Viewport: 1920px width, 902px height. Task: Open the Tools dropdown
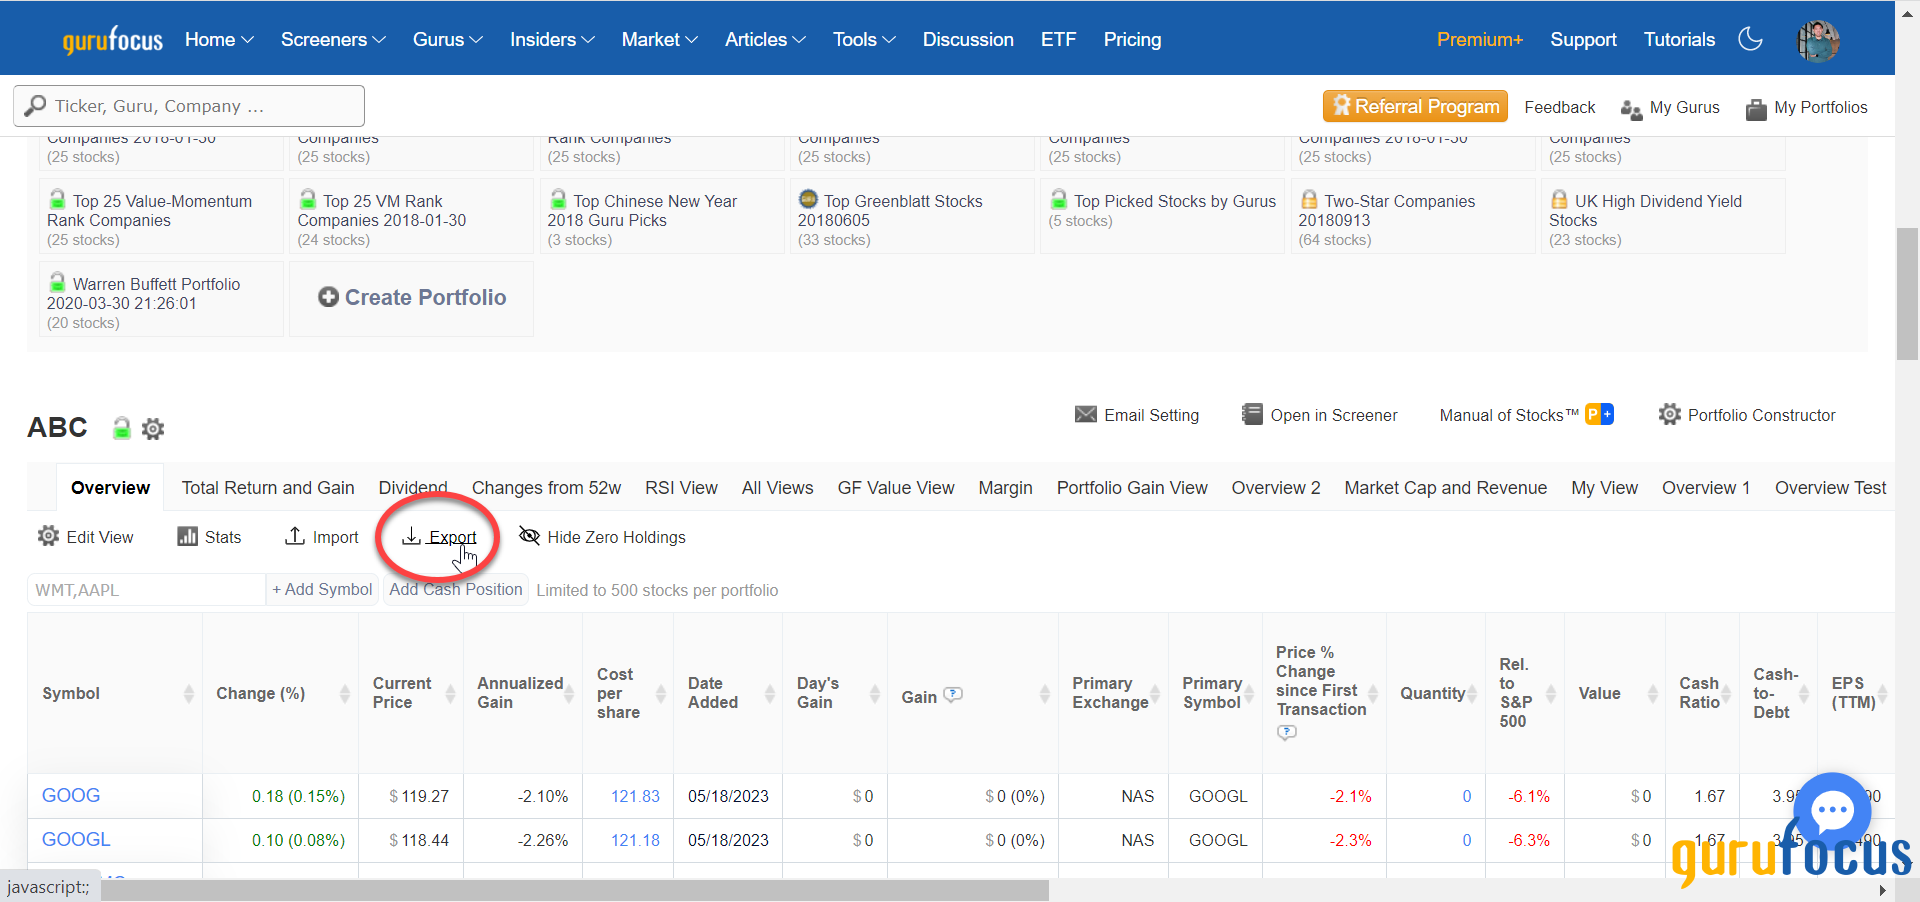tap(862, 39)
